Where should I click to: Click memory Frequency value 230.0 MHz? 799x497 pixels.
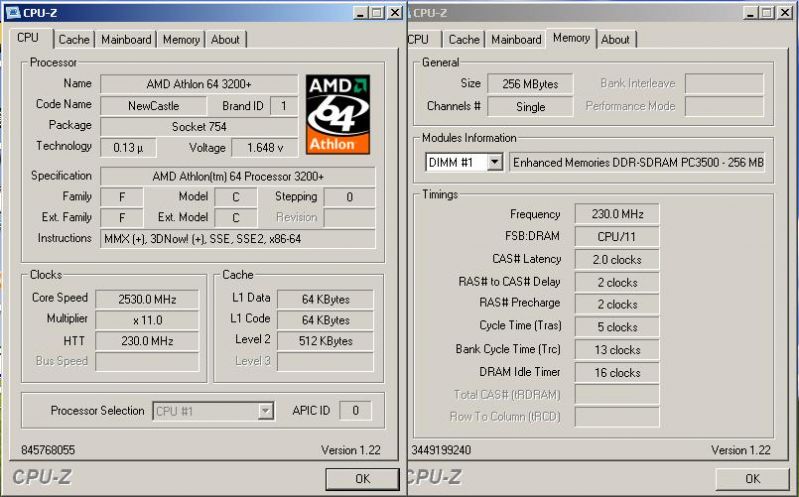point(617,214)
